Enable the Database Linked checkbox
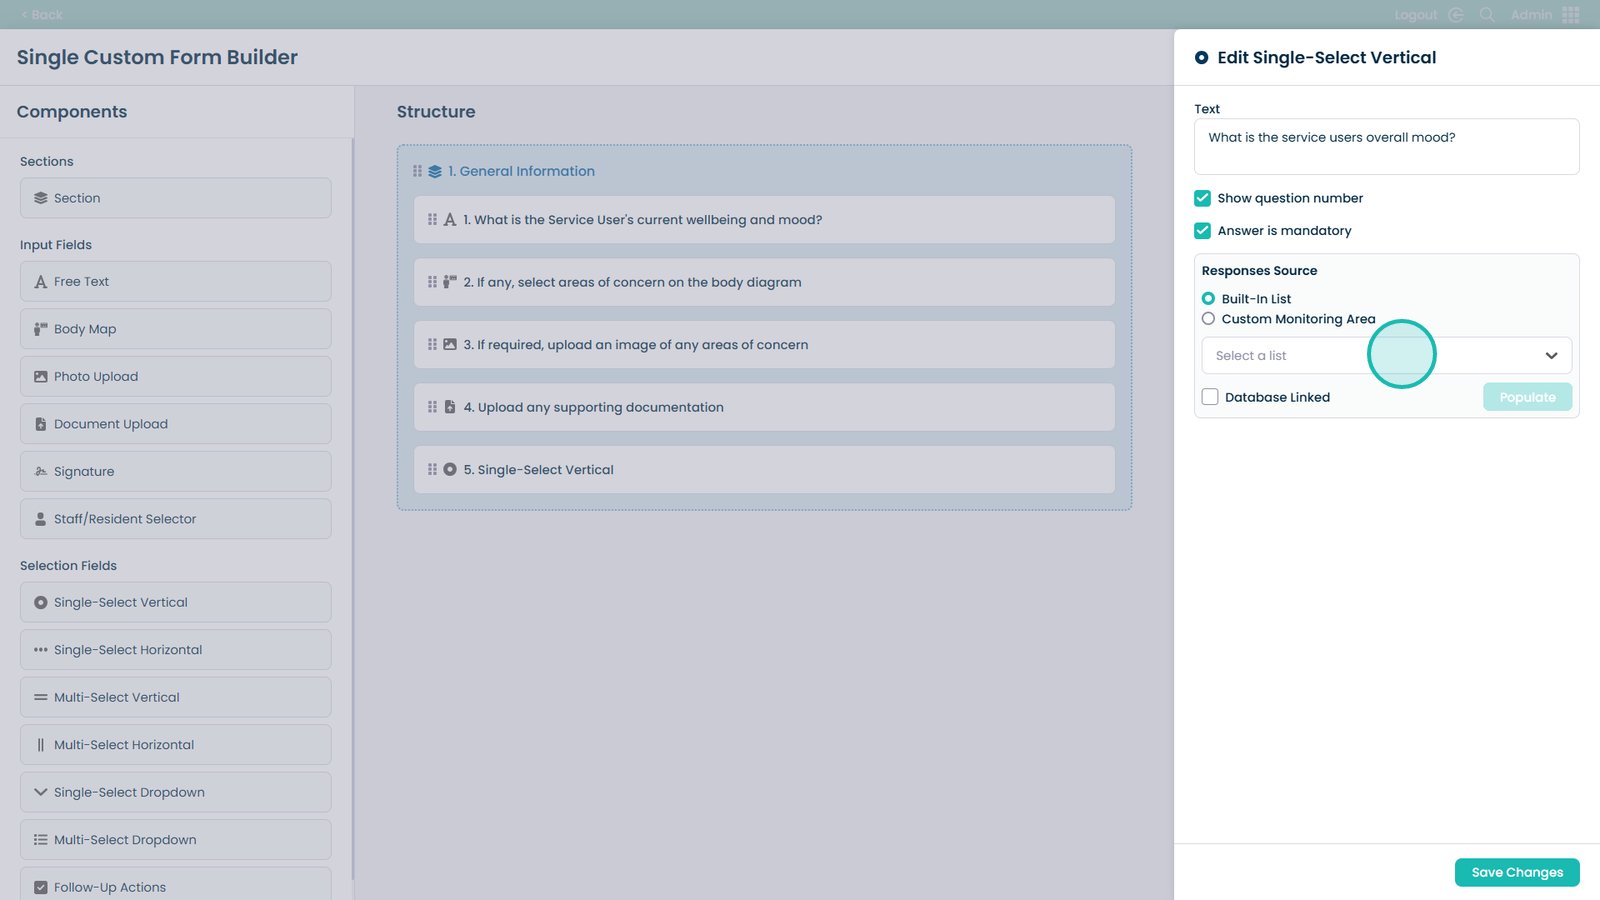1600x900 pixels. tap(1210, 397)
